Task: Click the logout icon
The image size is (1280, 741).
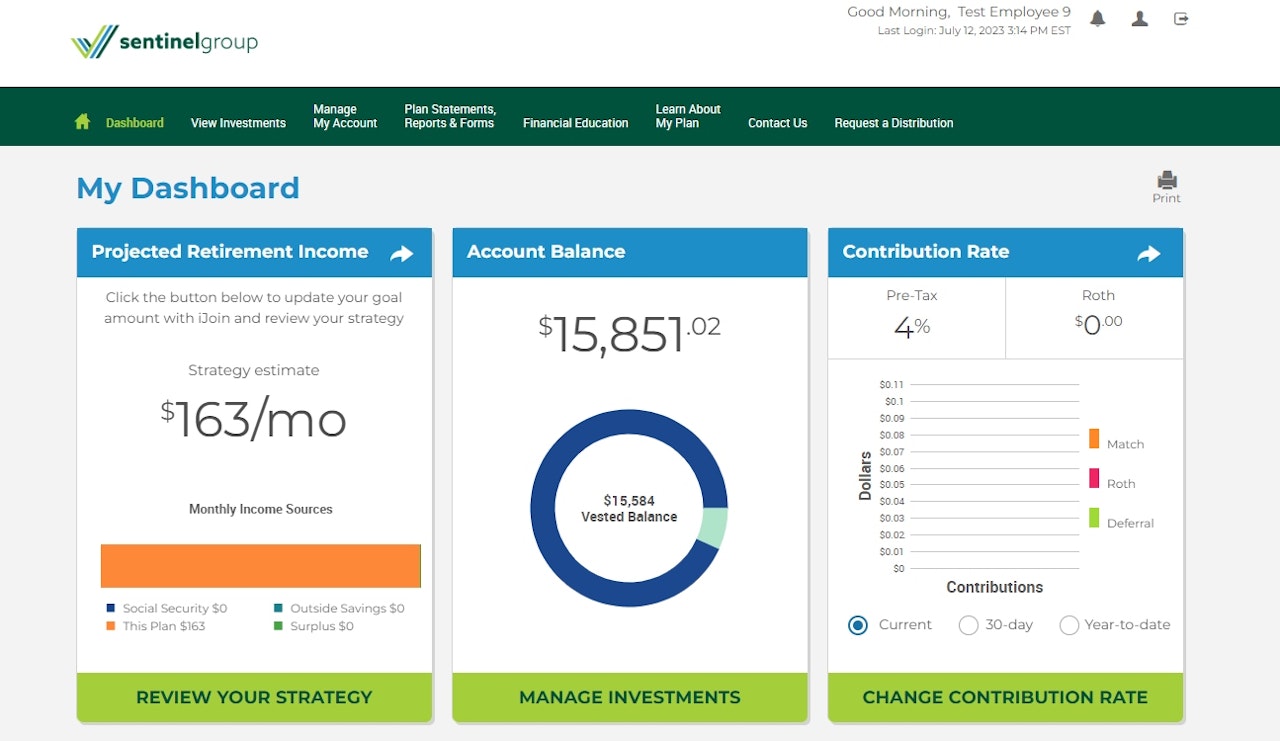Action: tap(1181, 19)
